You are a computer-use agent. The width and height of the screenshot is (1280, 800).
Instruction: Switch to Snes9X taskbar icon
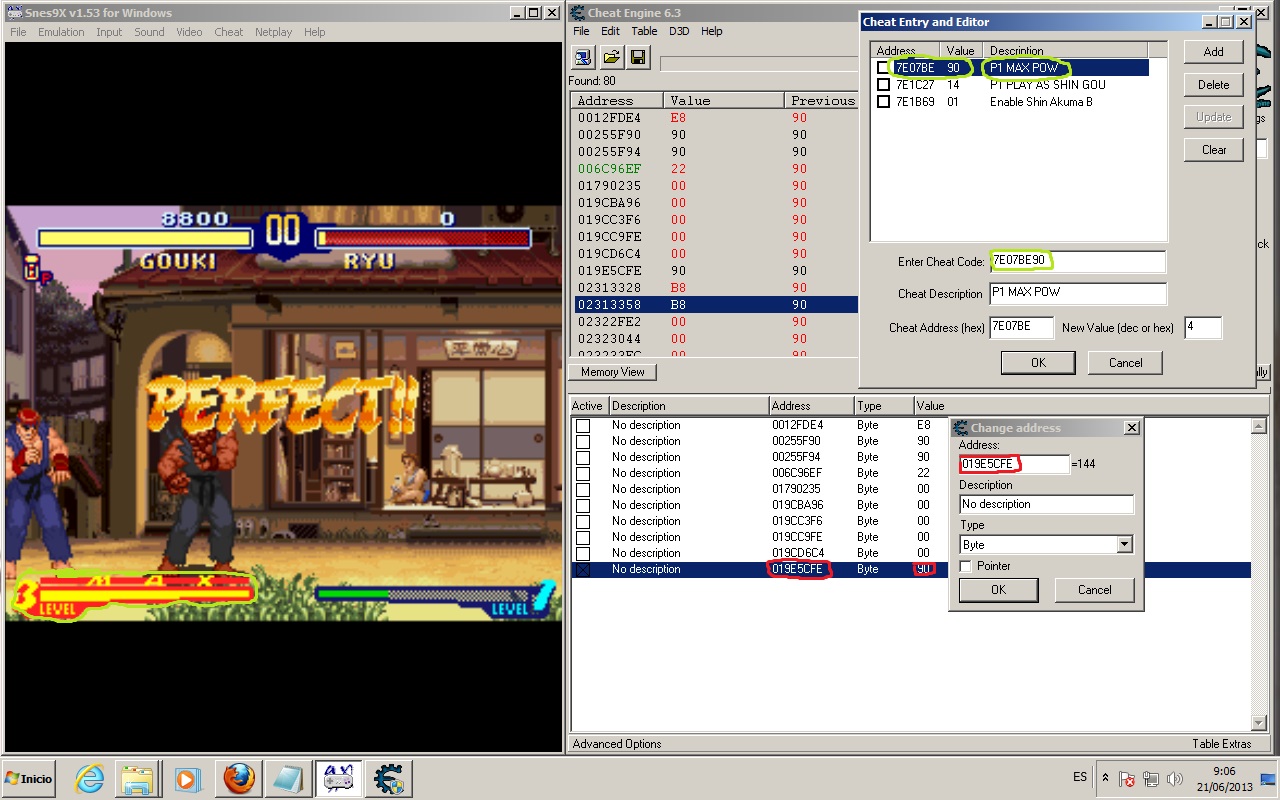[x=338, y=778]
